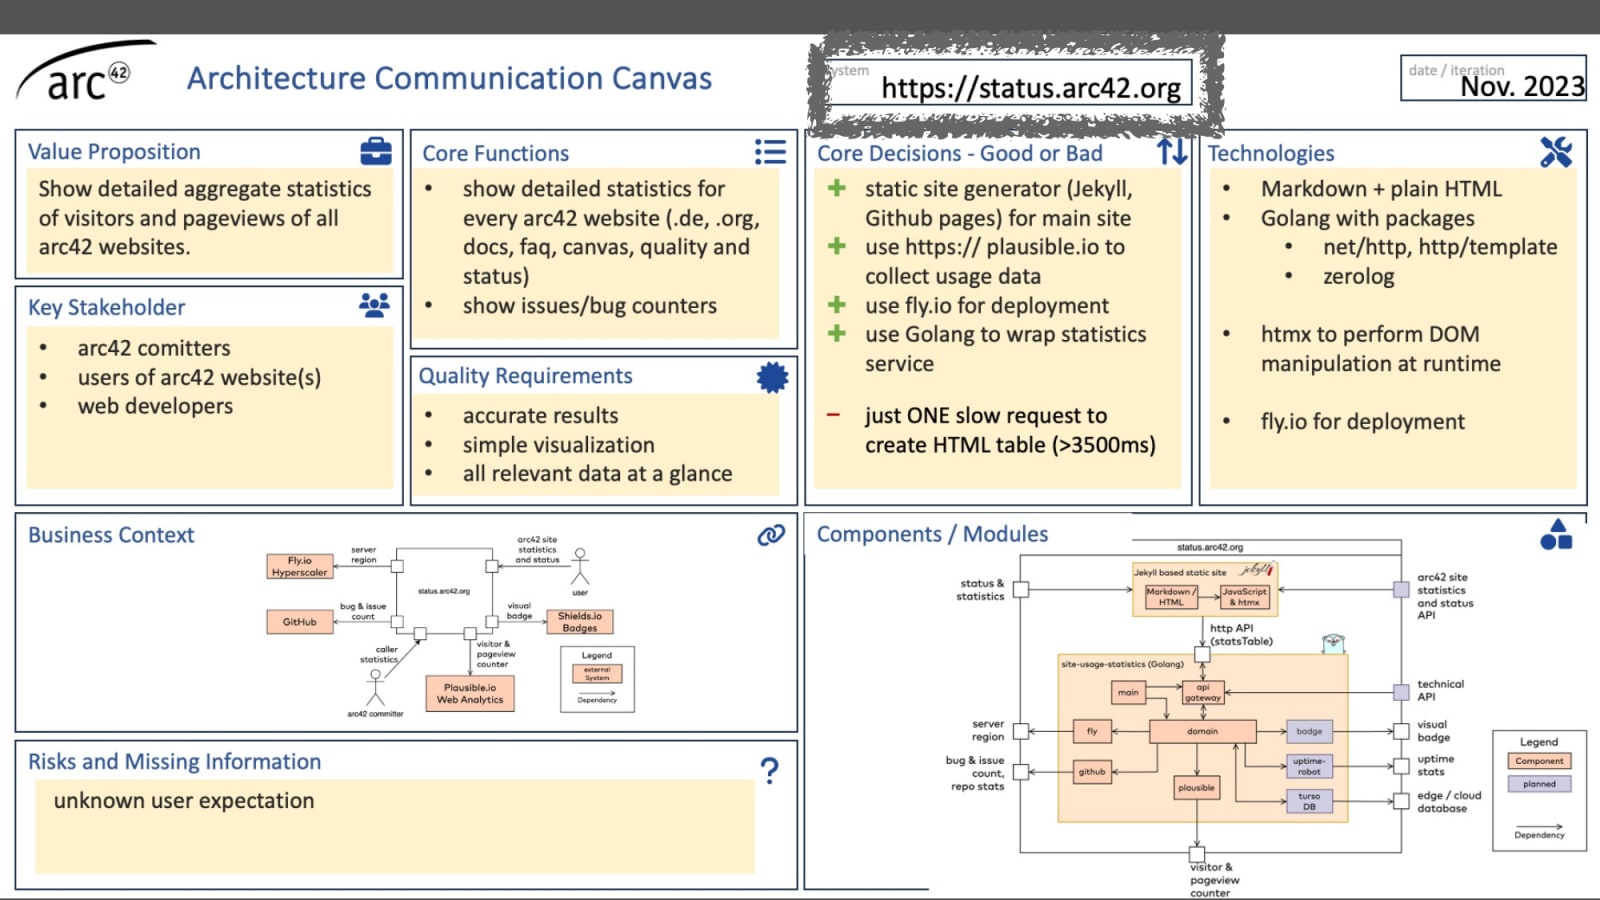
Task: Click the domain component box
Action: (x=1203, y=731)
